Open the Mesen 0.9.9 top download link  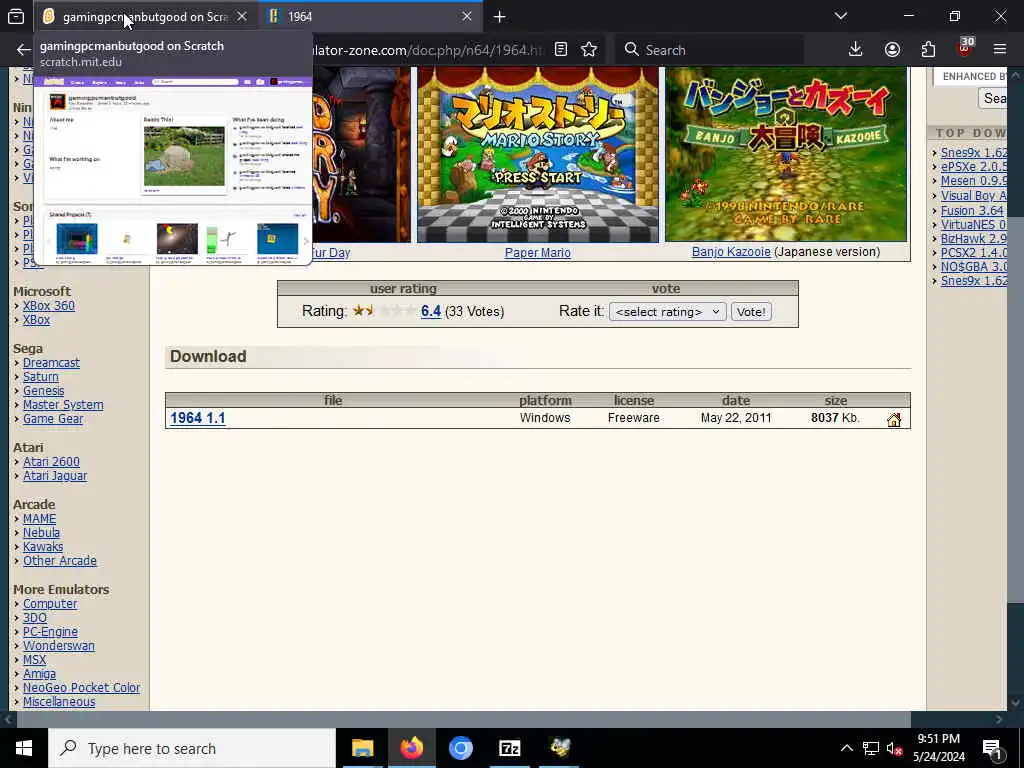(x=974, y=181)
